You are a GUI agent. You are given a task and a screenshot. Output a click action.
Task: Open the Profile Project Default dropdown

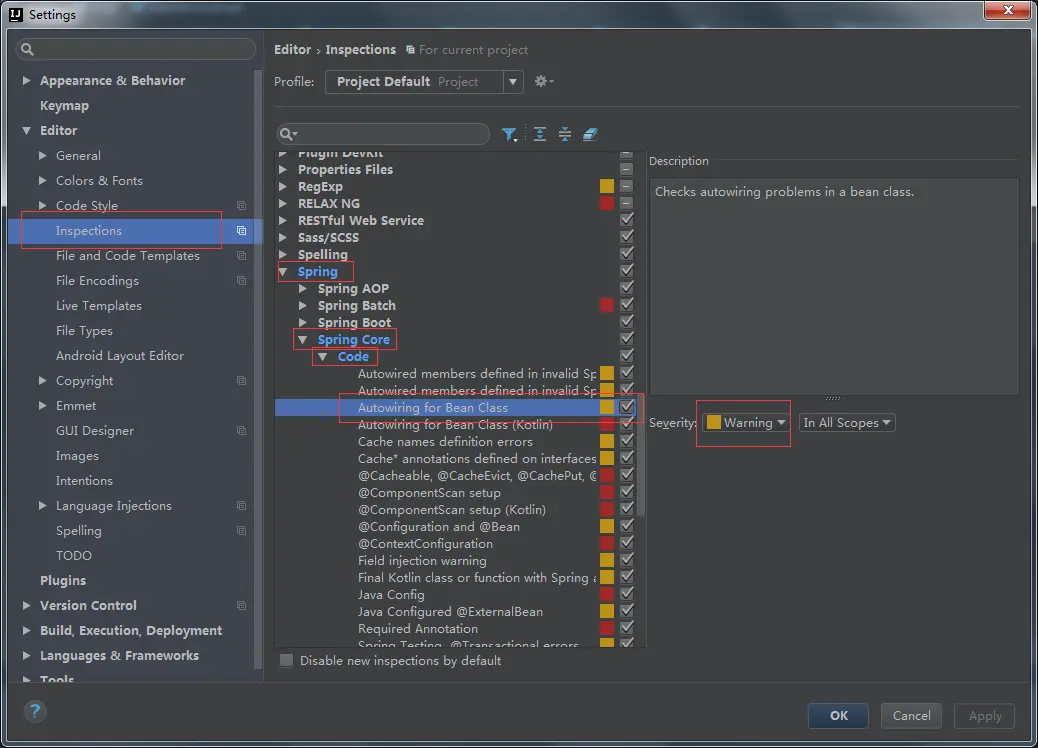click(x=424, y=81)
